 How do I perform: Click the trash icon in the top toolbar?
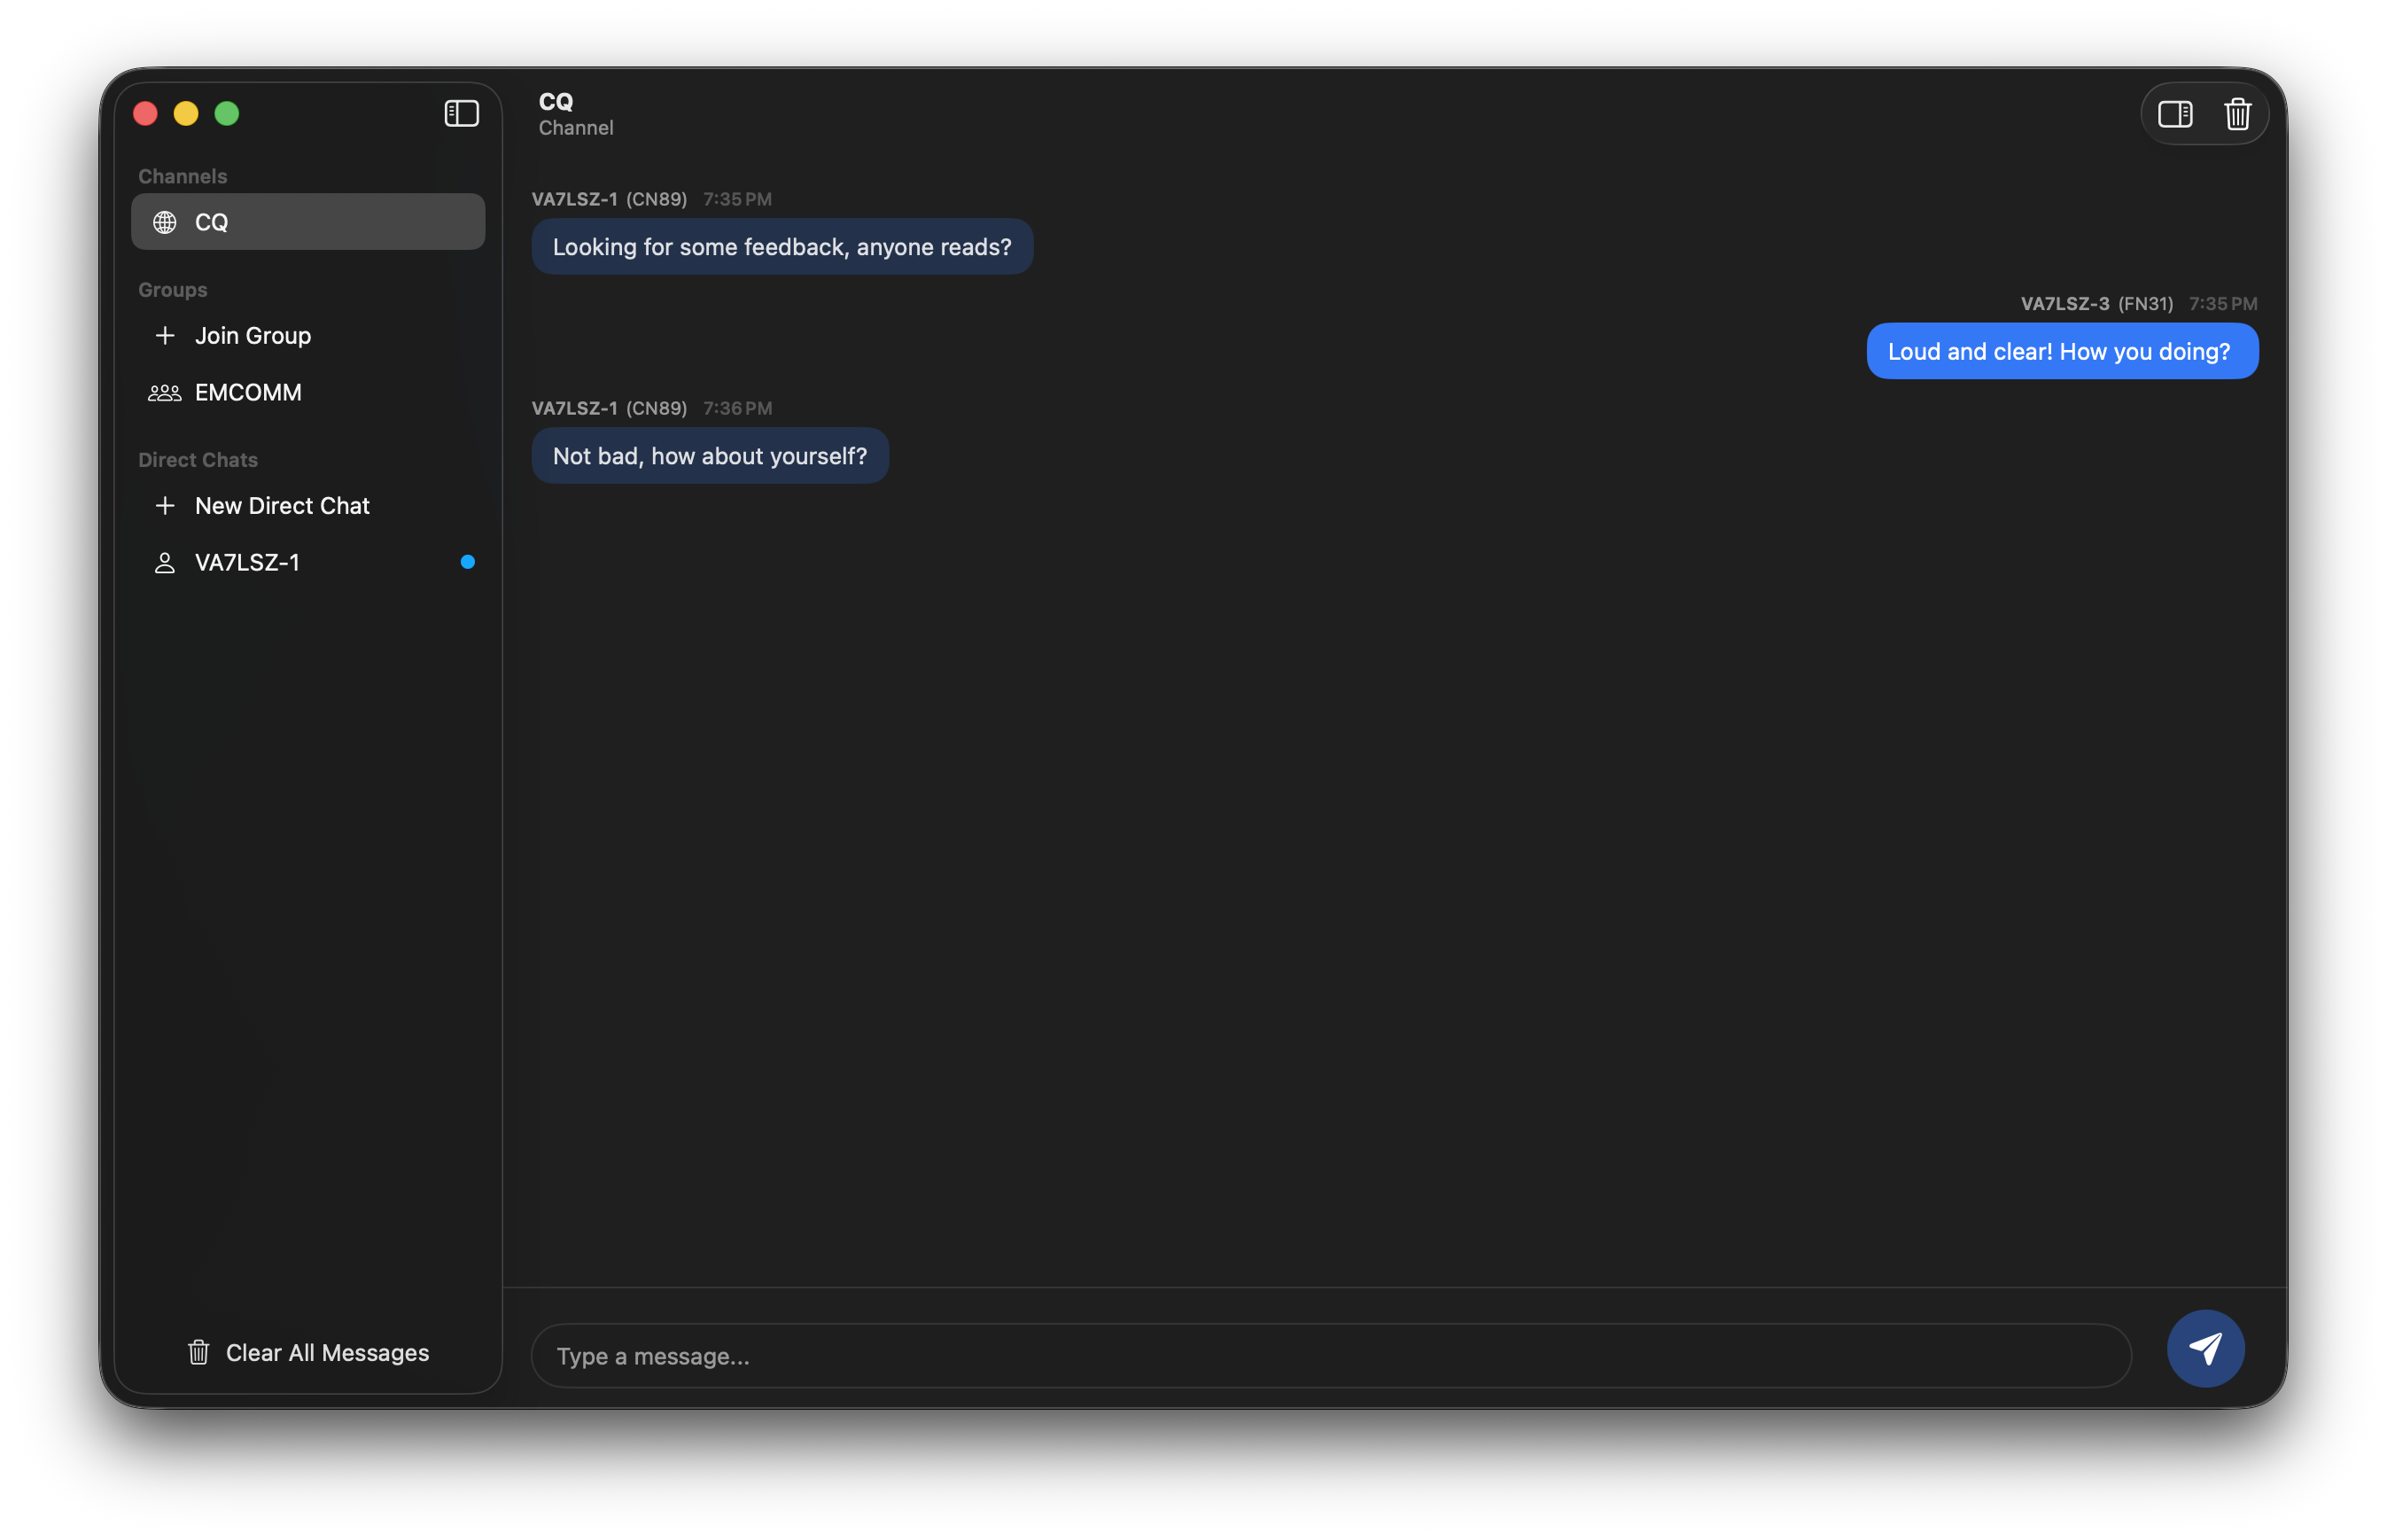coord(2237,113)
